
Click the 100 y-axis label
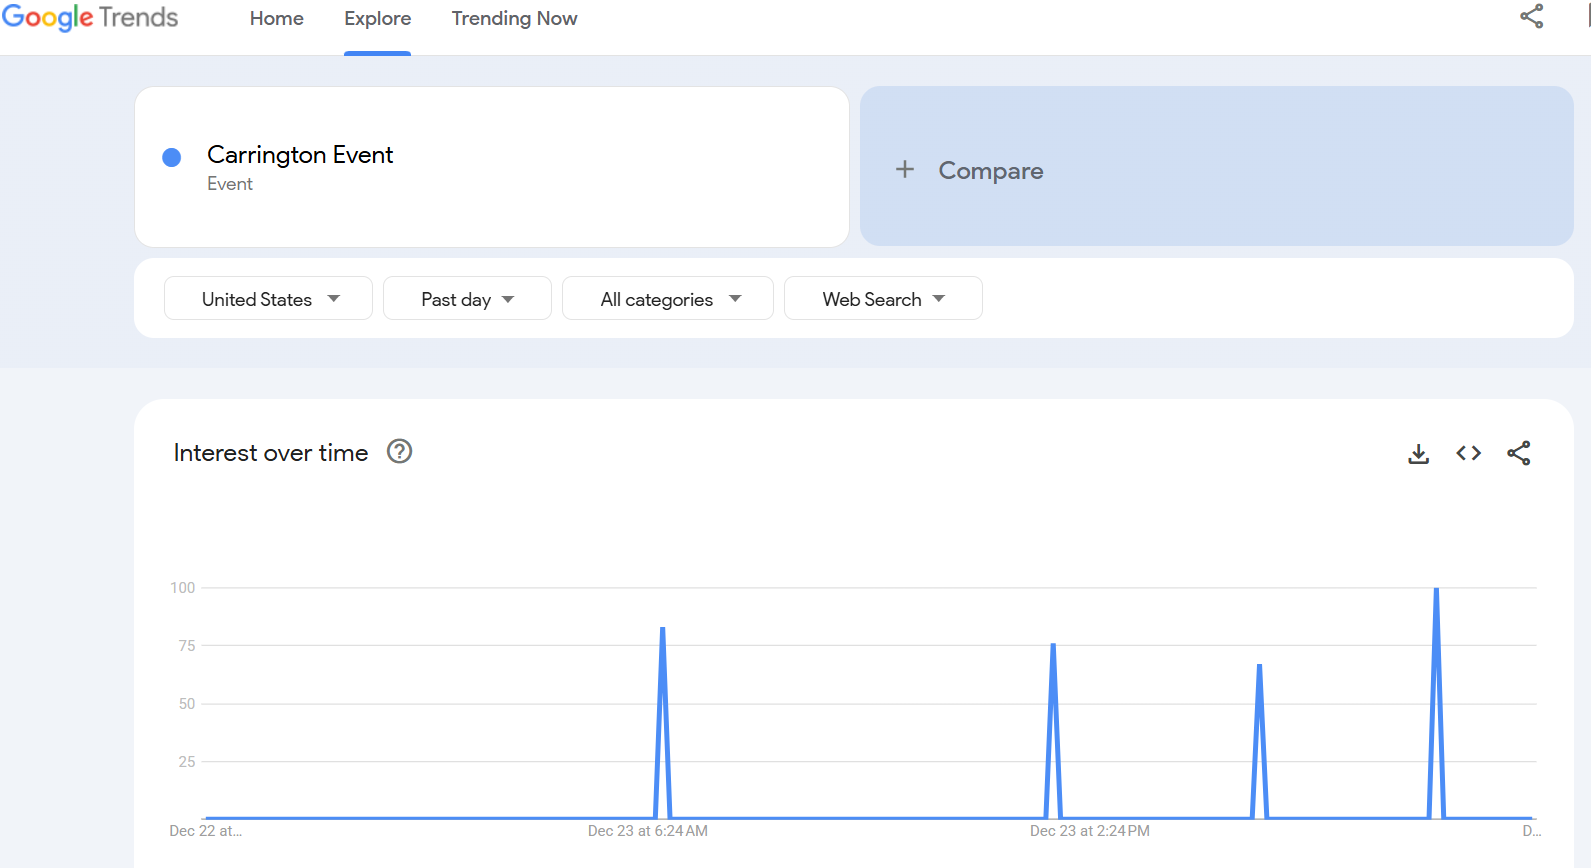(x=183, y=588)
